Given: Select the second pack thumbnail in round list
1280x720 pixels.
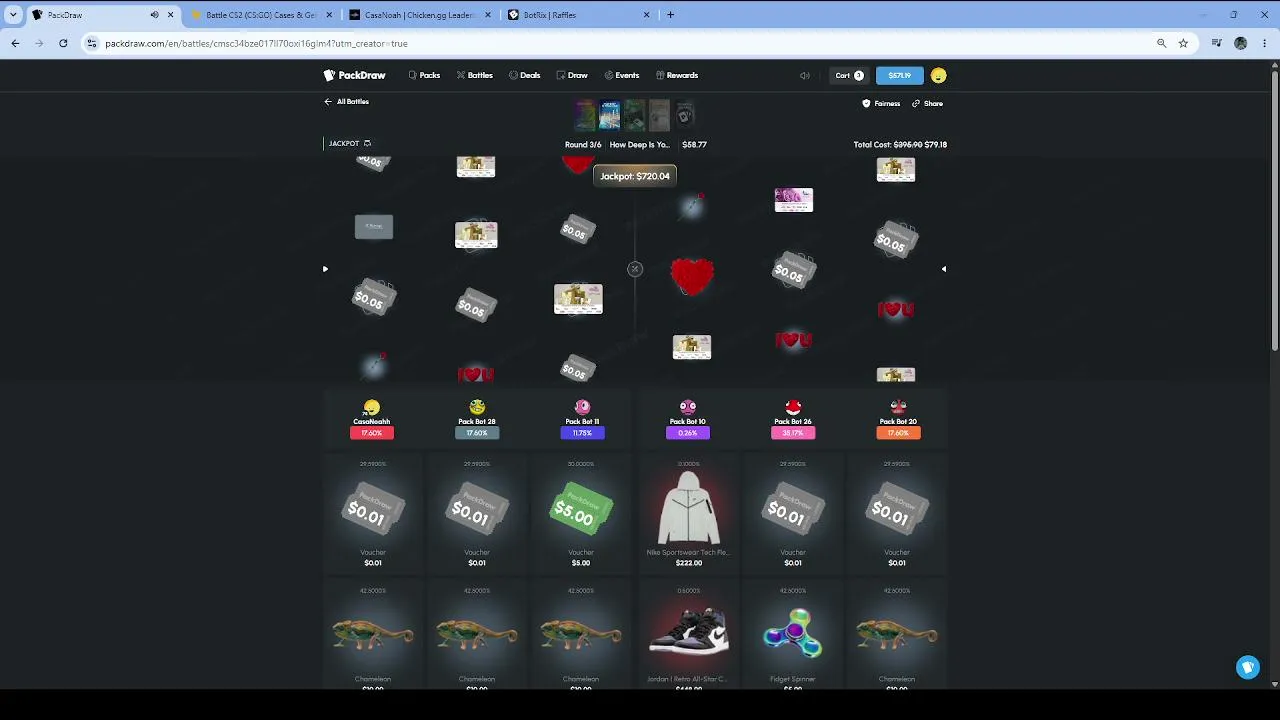Looking at the screenshot, I should pyautogui.click(x=610, y=115).
